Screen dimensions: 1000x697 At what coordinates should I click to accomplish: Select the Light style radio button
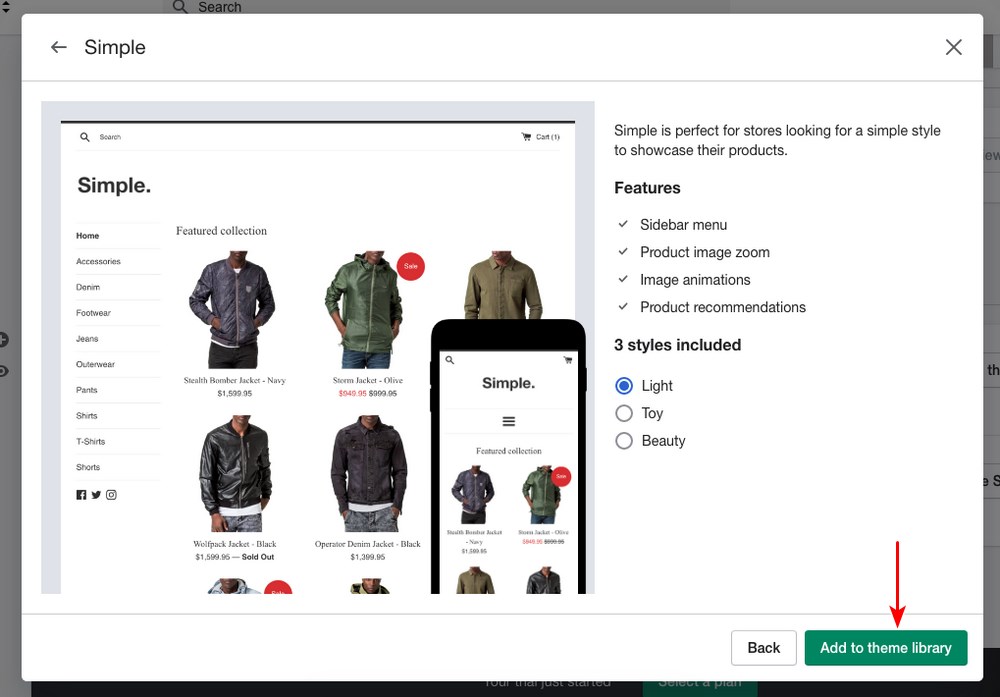[624, 386]
